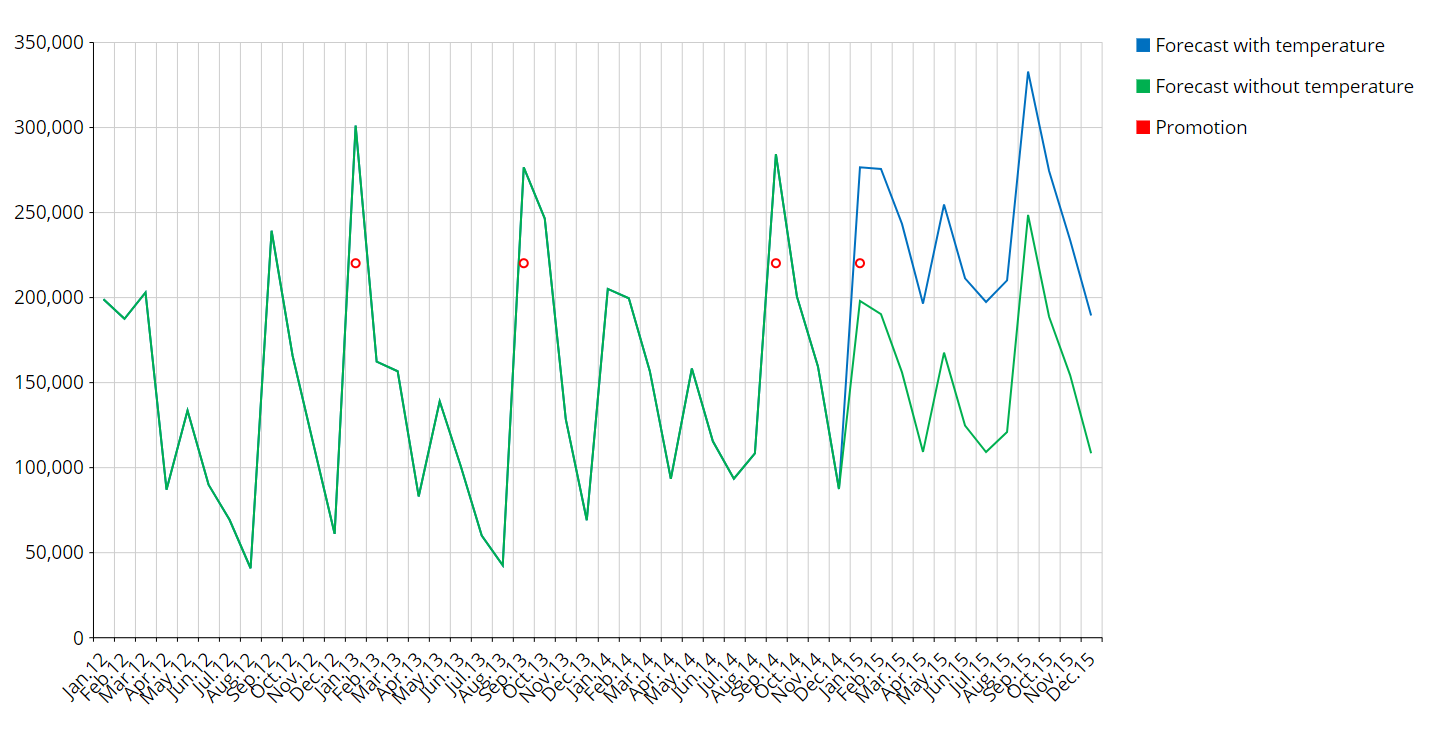
Task: Select the Promotion marker at Sep.13
Action: tap(523, 263)
